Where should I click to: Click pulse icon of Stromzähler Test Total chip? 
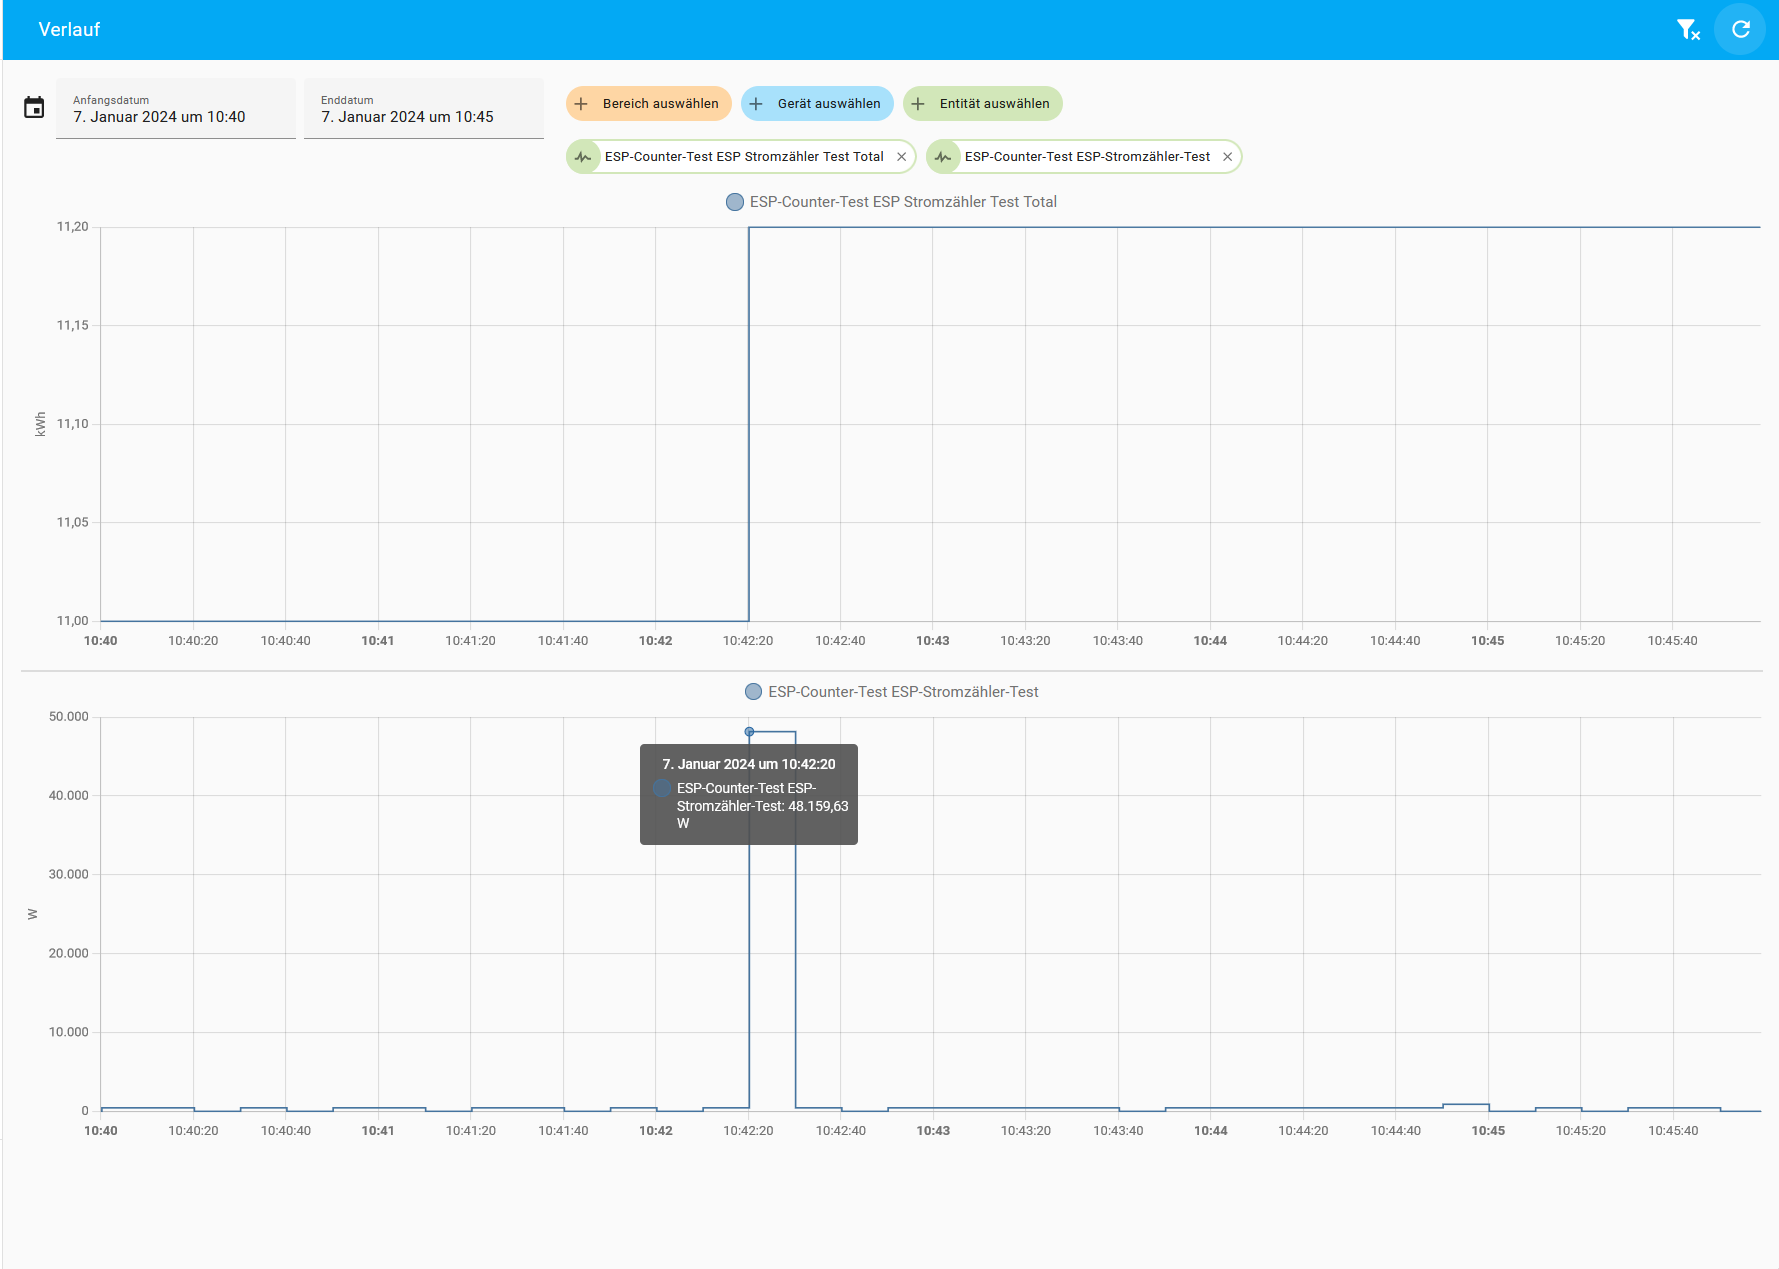pyautogui.click(x=584, y=157)
